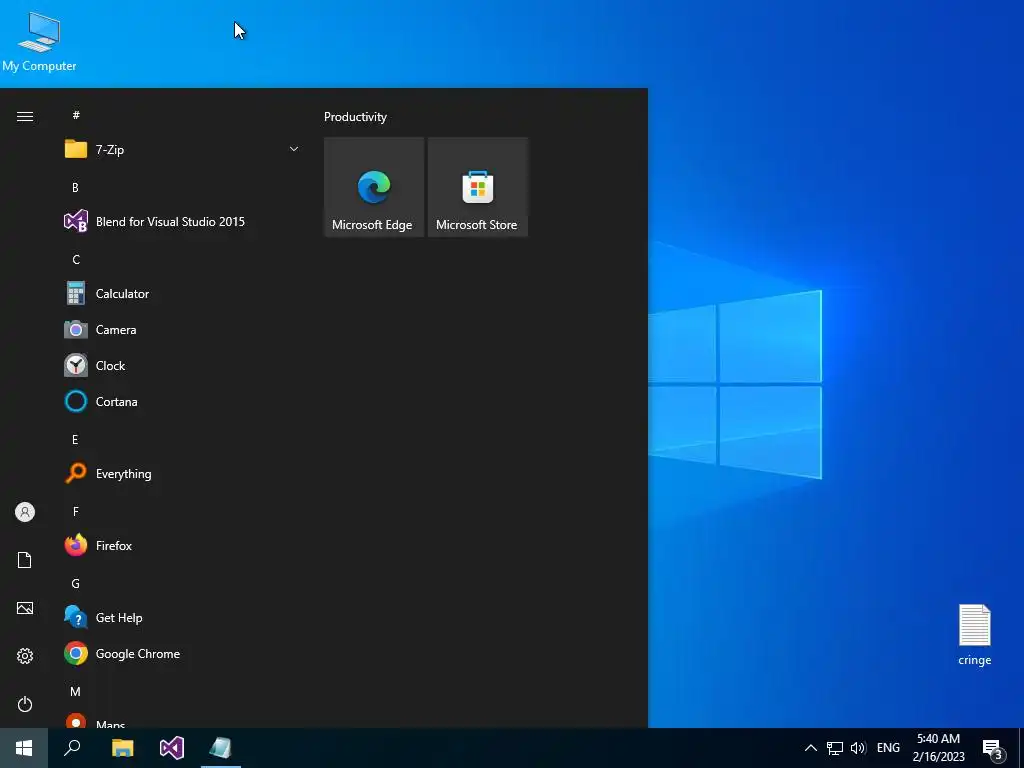Click the Productivity group title
1024x768 pixels.
(x=355, y=117)
